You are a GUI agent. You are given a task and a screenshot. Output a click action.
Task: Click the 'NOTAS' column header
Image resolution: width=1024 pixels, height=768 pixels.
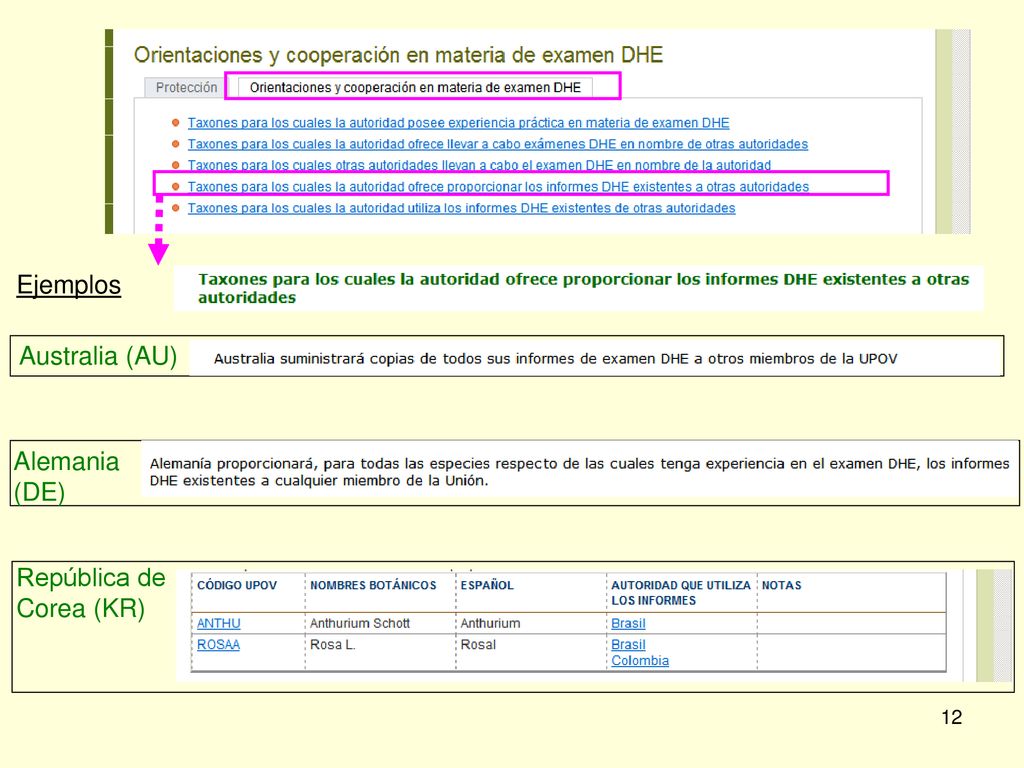[x=781, y=586]
